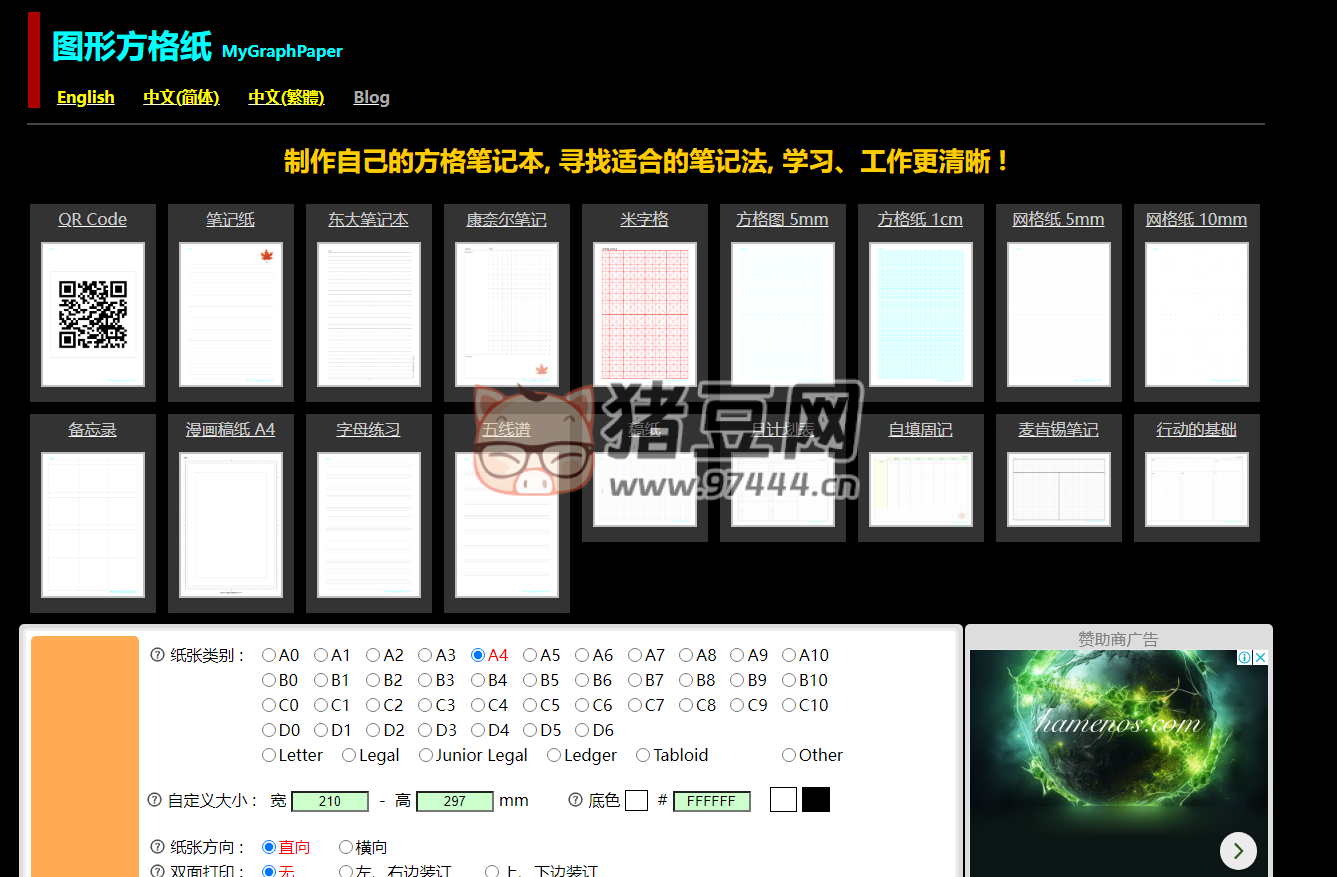Select the 康奈尔笔记 (Cornell notes) template preview
The image size is (1337, 877).
(x=506, y=313)
